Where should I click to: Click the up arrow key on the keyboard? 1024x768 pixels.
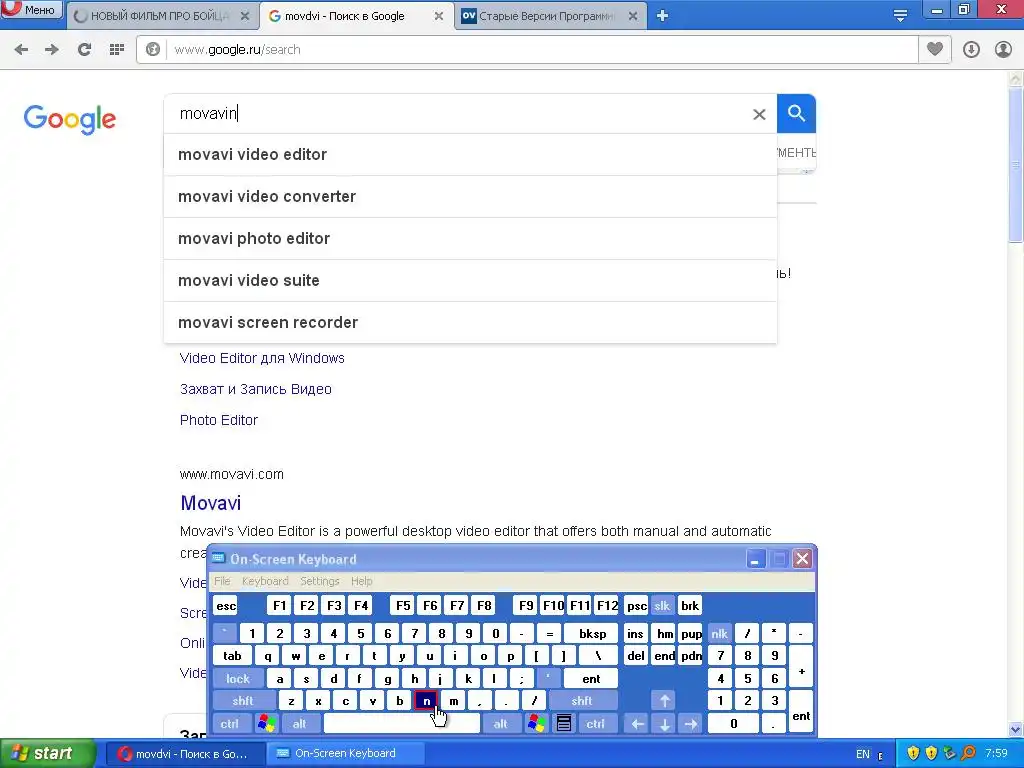click(x=664, y=701)
